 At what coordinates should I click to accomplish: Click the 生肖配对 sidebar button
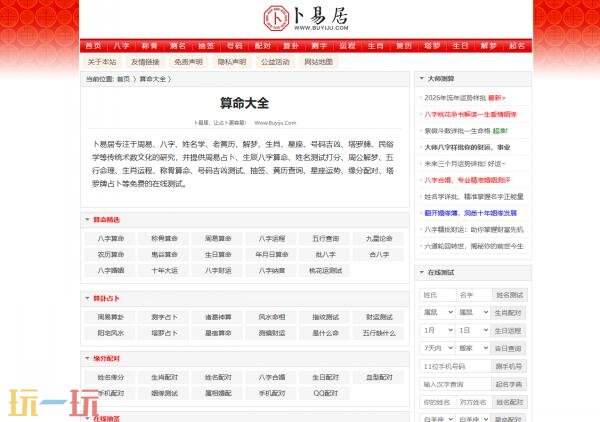click(508, 313)
